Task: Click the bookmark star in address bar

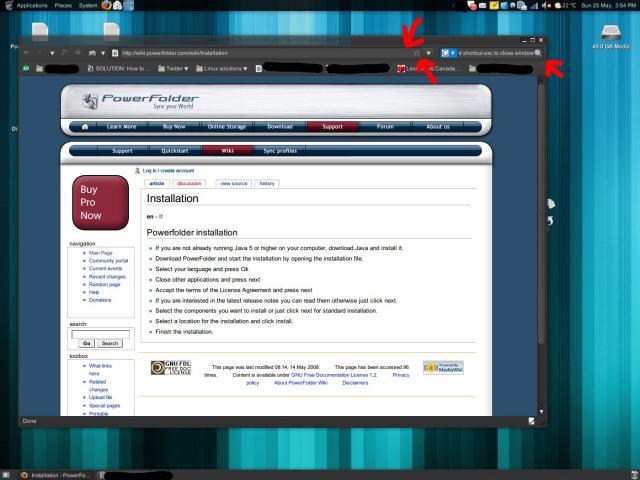Action: pyautogui.click(x=417, y=53)
